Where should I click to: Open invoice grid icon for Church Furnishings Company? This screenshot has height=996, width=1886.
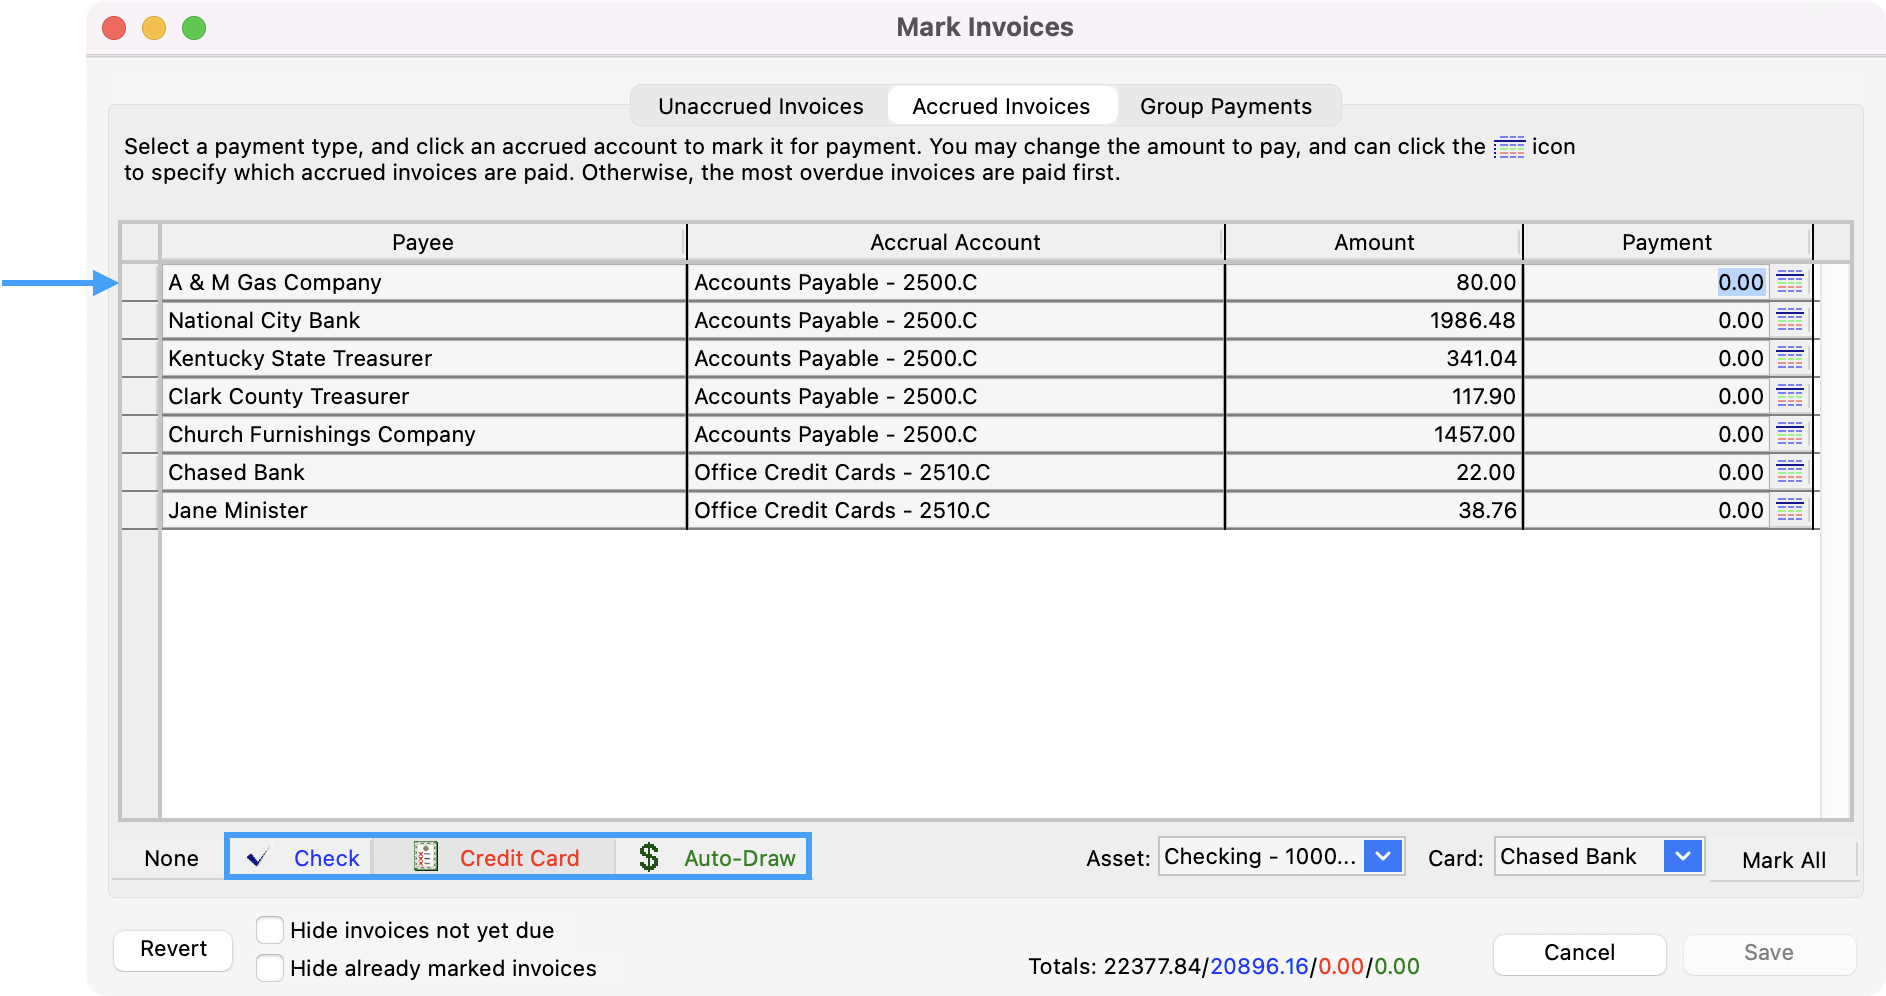pyautogui.click(x=1790, y=435)
